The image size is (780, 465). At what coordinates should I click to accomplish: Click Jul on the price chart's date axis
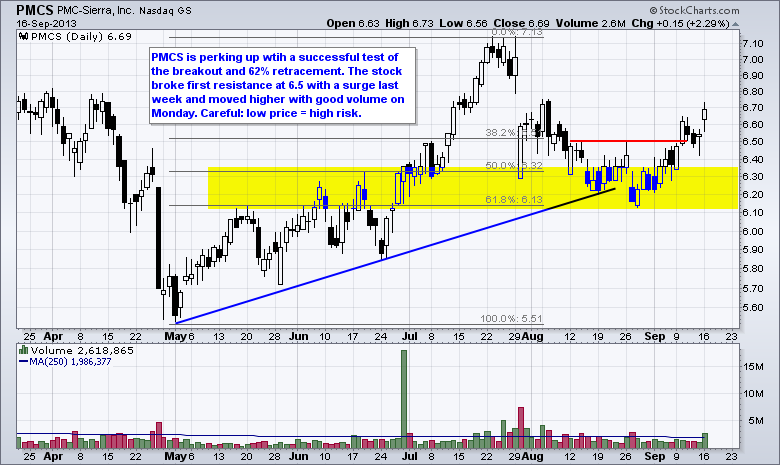click(x=409, y=336)
